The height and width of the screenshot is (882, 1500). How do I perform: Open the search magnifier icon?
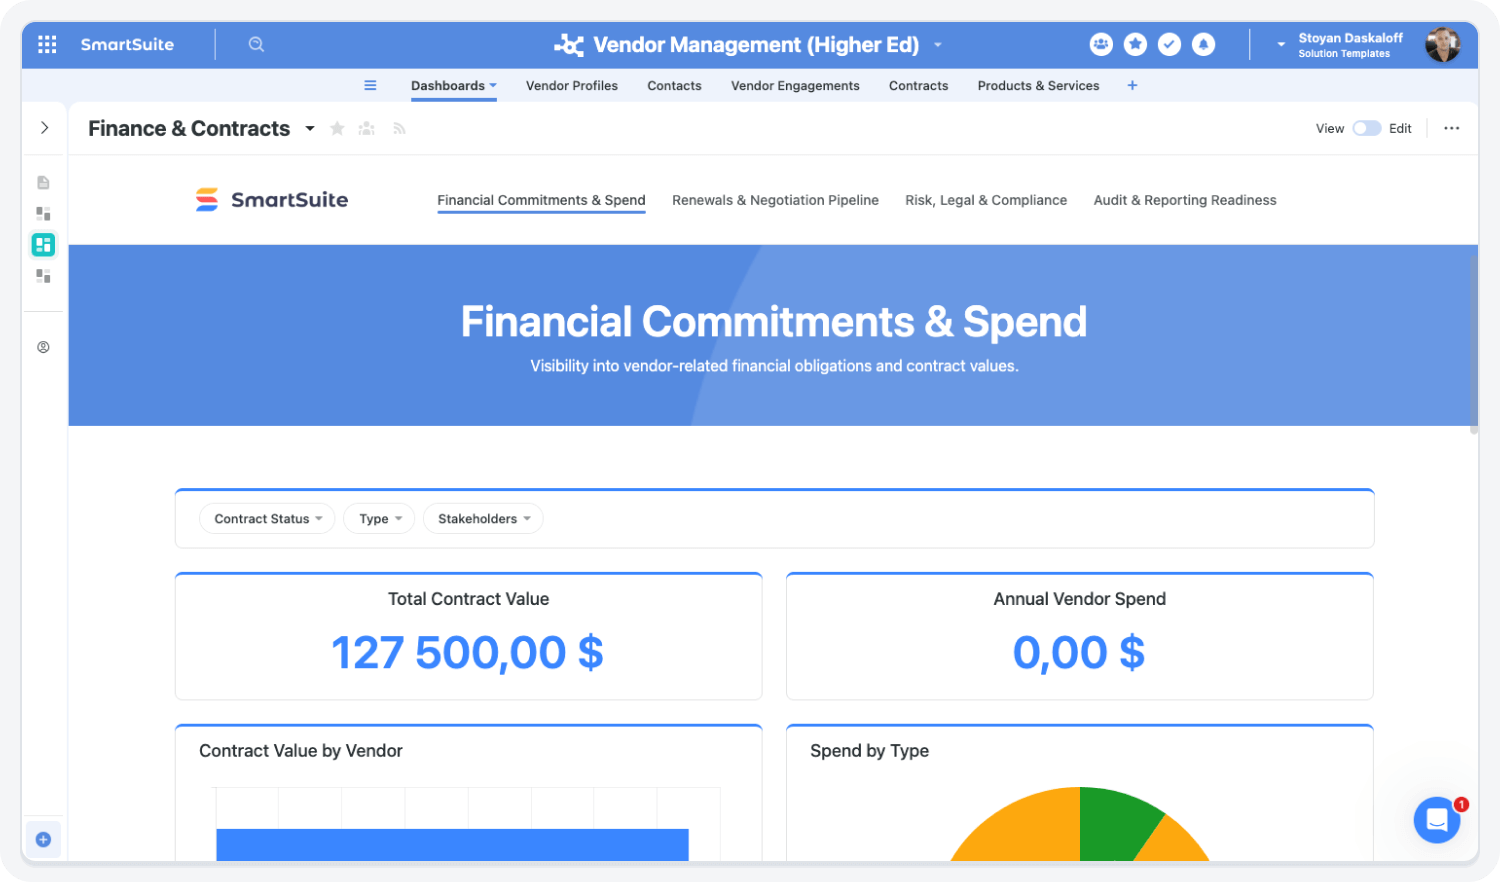[x=256, y=44]
